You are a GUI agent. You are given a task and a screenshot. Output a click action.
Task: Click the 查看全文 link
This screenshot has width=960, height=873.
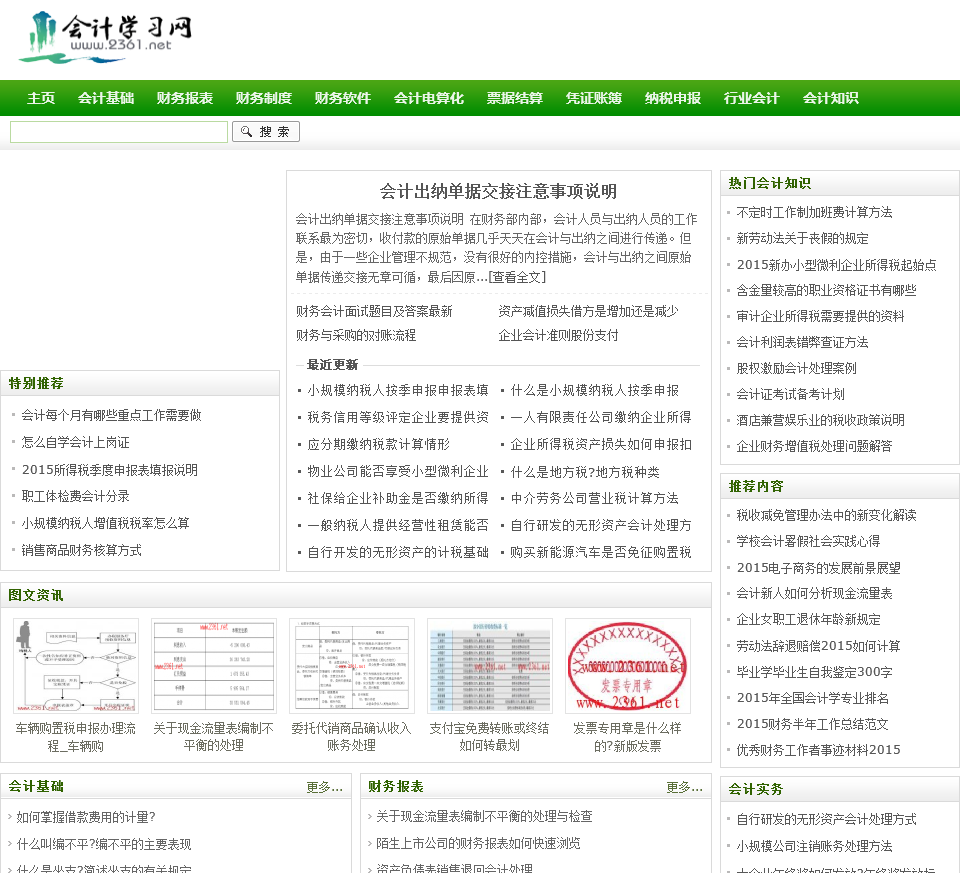coord(517,277)
